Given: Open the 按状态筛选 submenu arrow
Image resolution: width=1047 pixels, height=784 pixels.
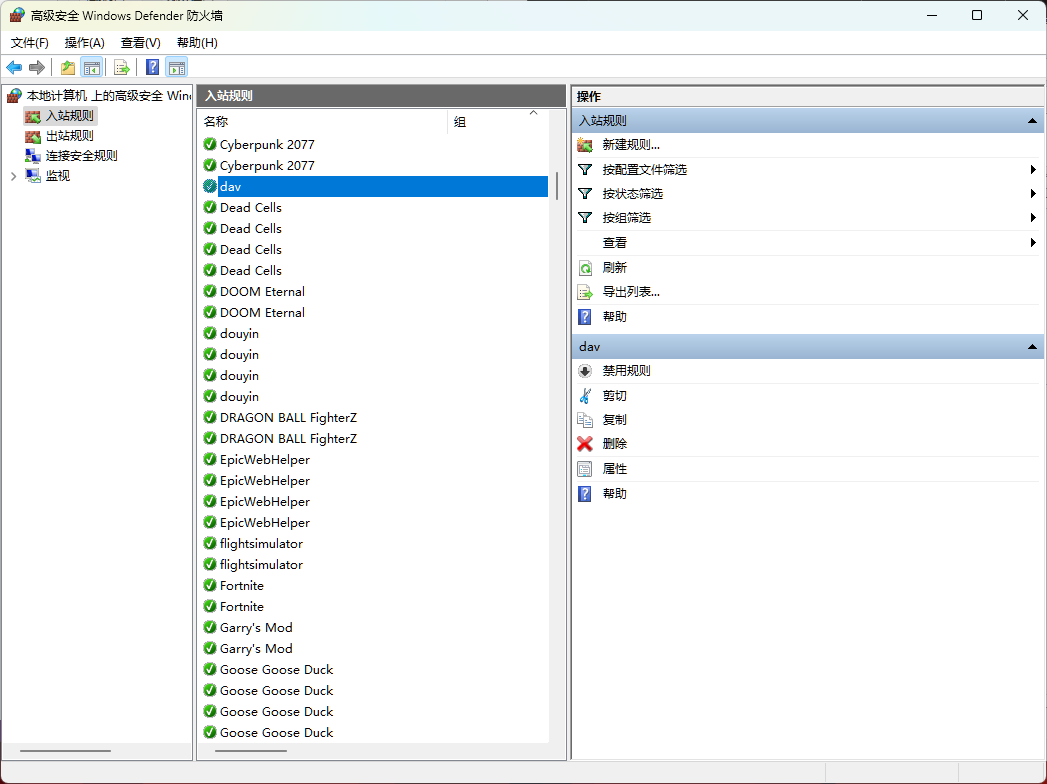Looking at the screenshot, I should [1033, 194].
